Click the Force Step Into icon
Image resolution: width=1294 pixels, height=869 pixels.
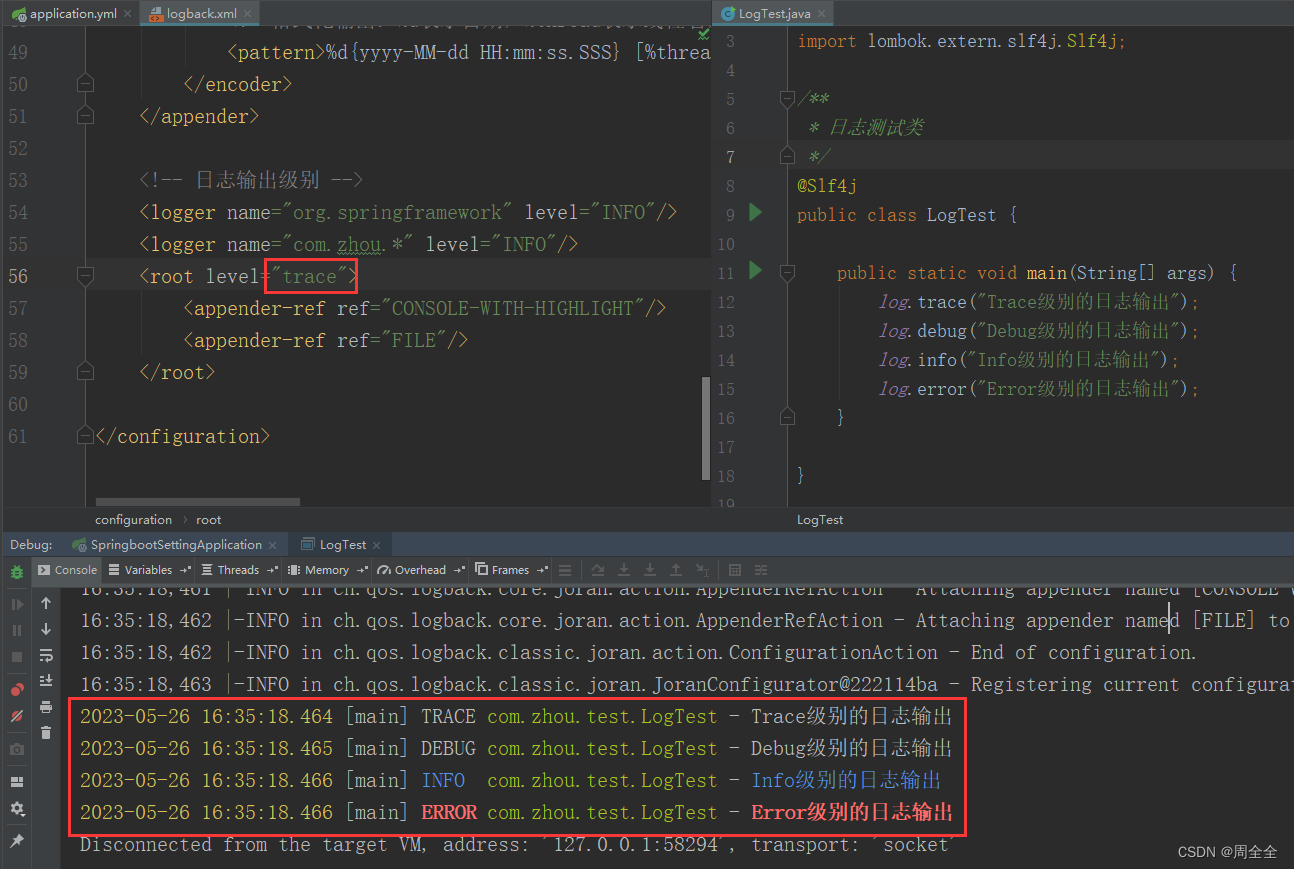[650, 570]
